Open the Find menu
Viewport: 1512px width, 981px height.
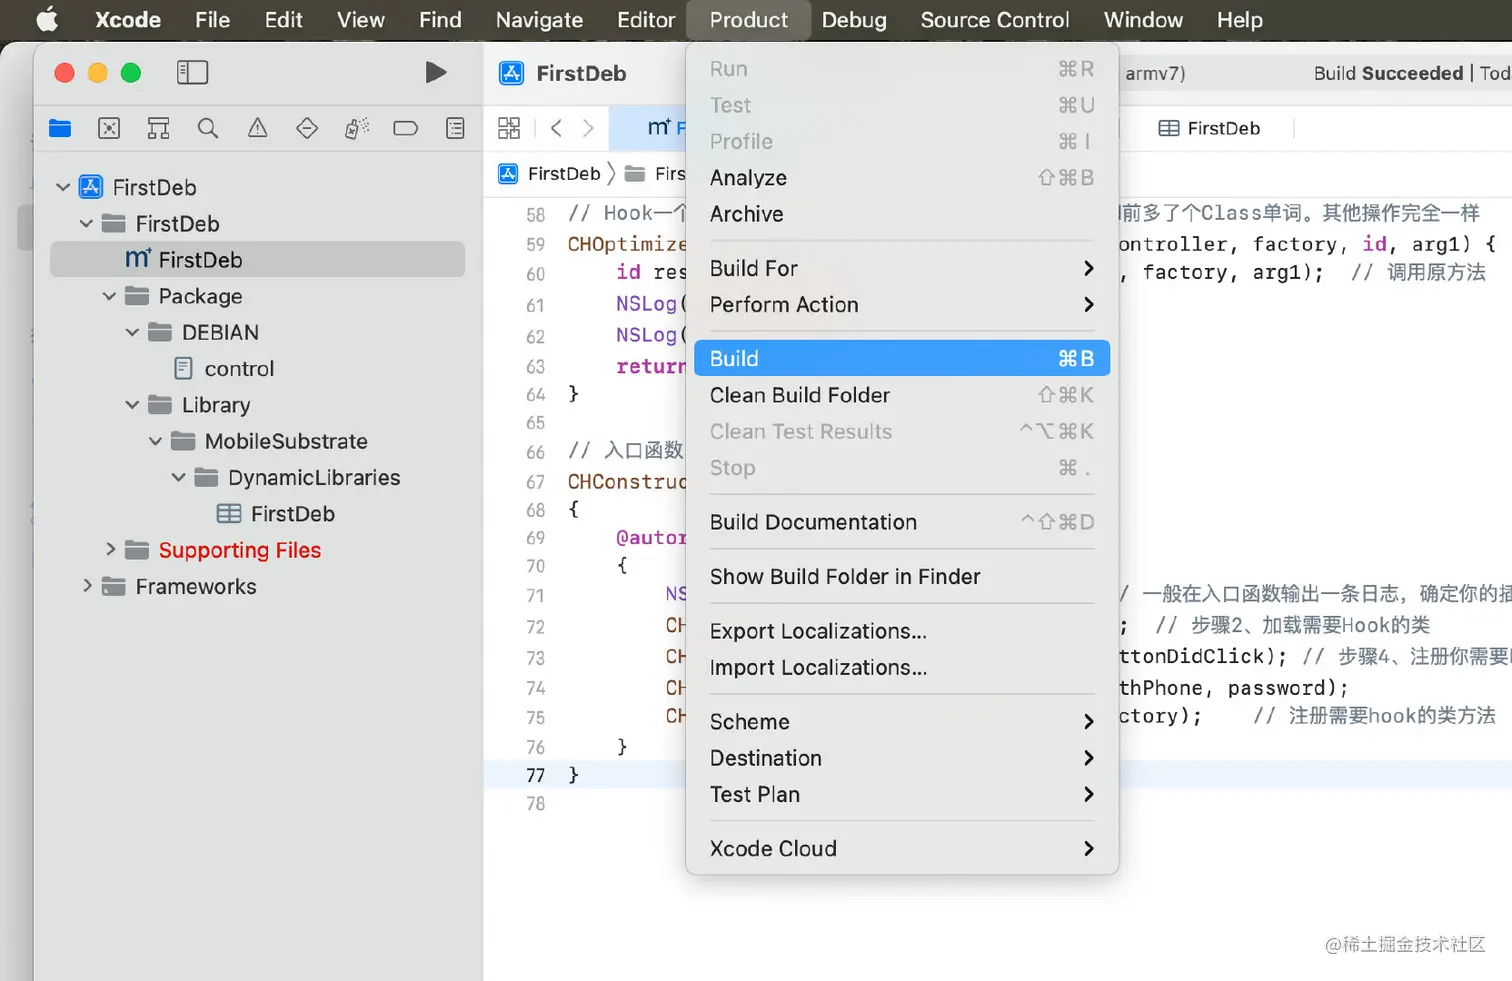(x=440, y=20)
